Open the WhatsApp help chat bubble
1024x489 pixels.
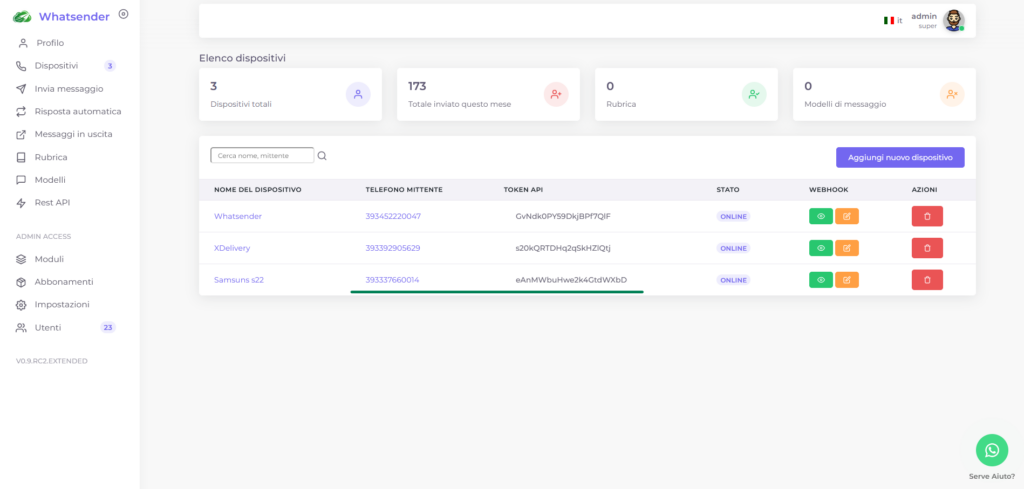click(x=992, y=450)
